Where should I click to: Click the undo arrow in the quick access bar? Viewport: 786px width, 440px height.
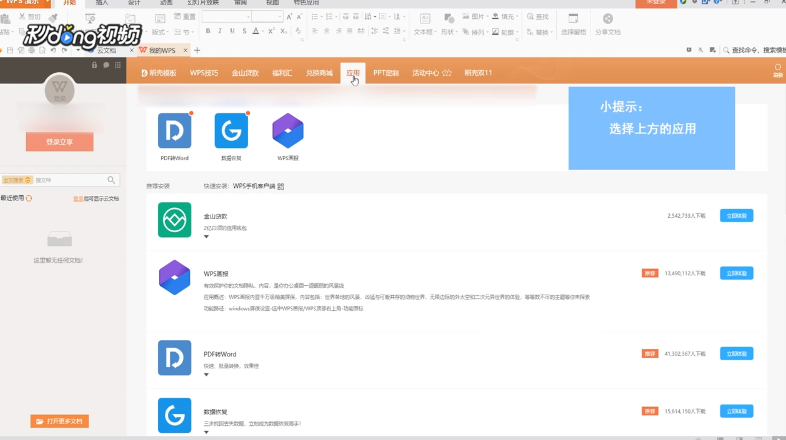click(x=53, y=50)
